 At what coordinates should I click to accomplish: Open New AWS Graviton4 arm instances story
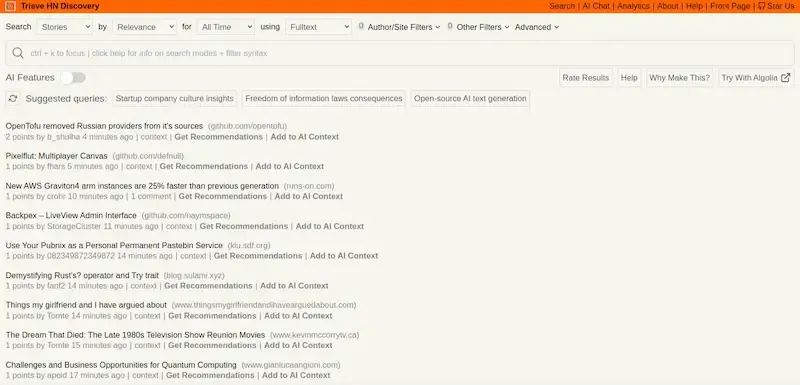coord(142,186)
